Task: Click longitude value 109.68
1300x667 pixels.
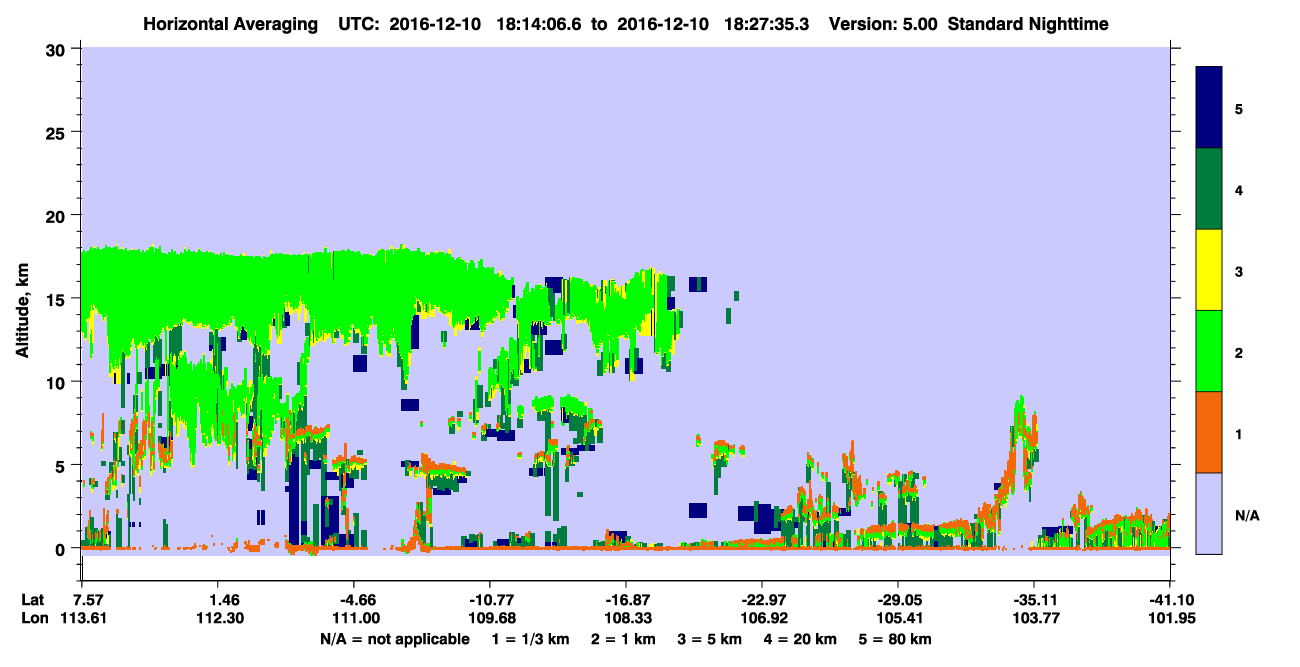Action: [490, 618]
